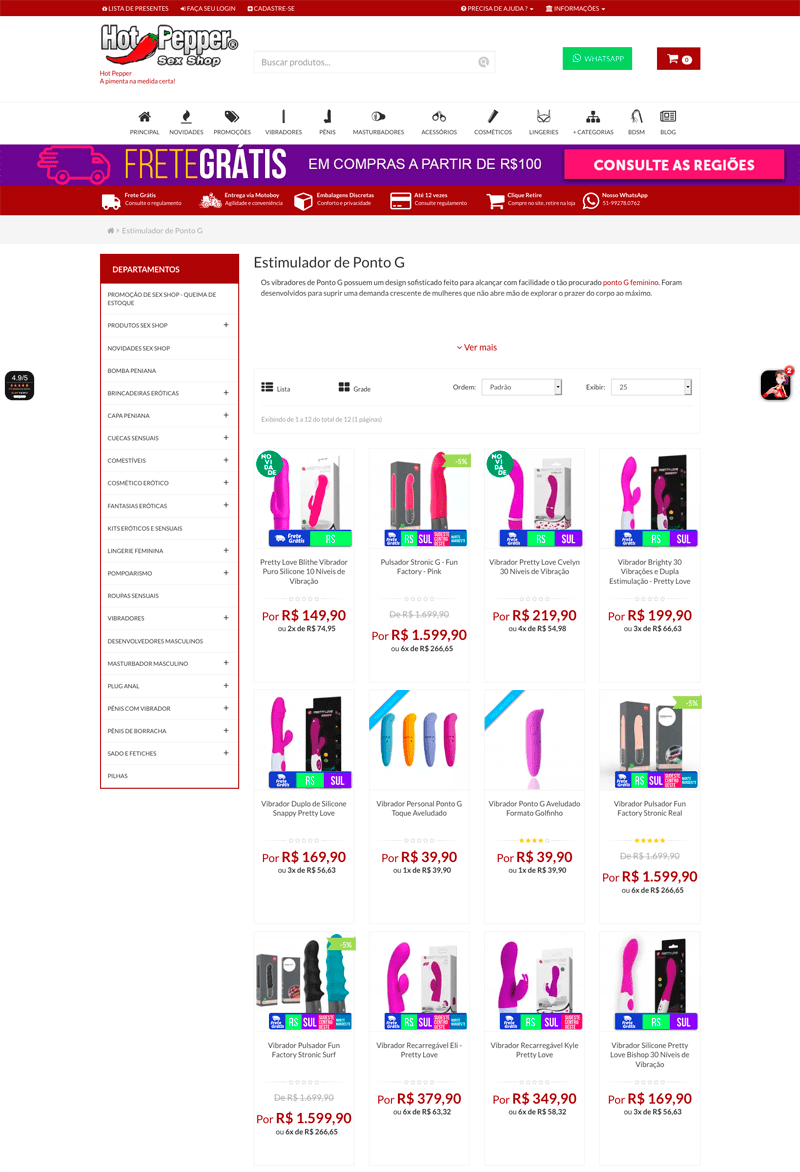Open the Informações top menu
Image resolution: width=800 pixels, height=1172 pixels.
click(x=575, y=9)
